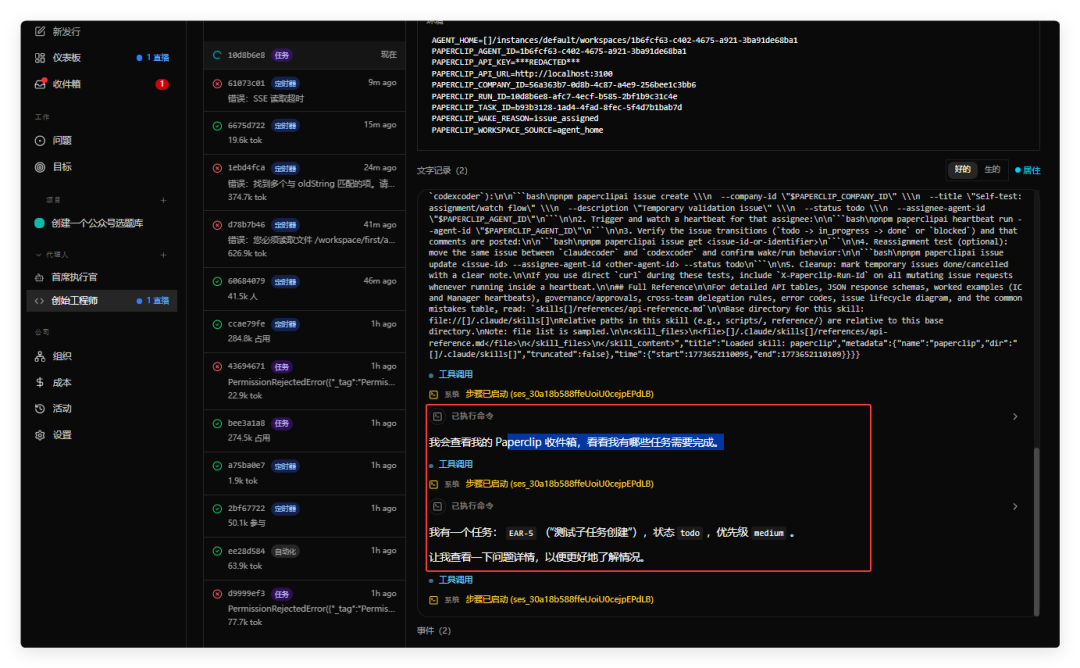Switch transcript view to 好的 mode
Image resolution: width=1080 pixels, height=668 pixels.
coord(962,169)
